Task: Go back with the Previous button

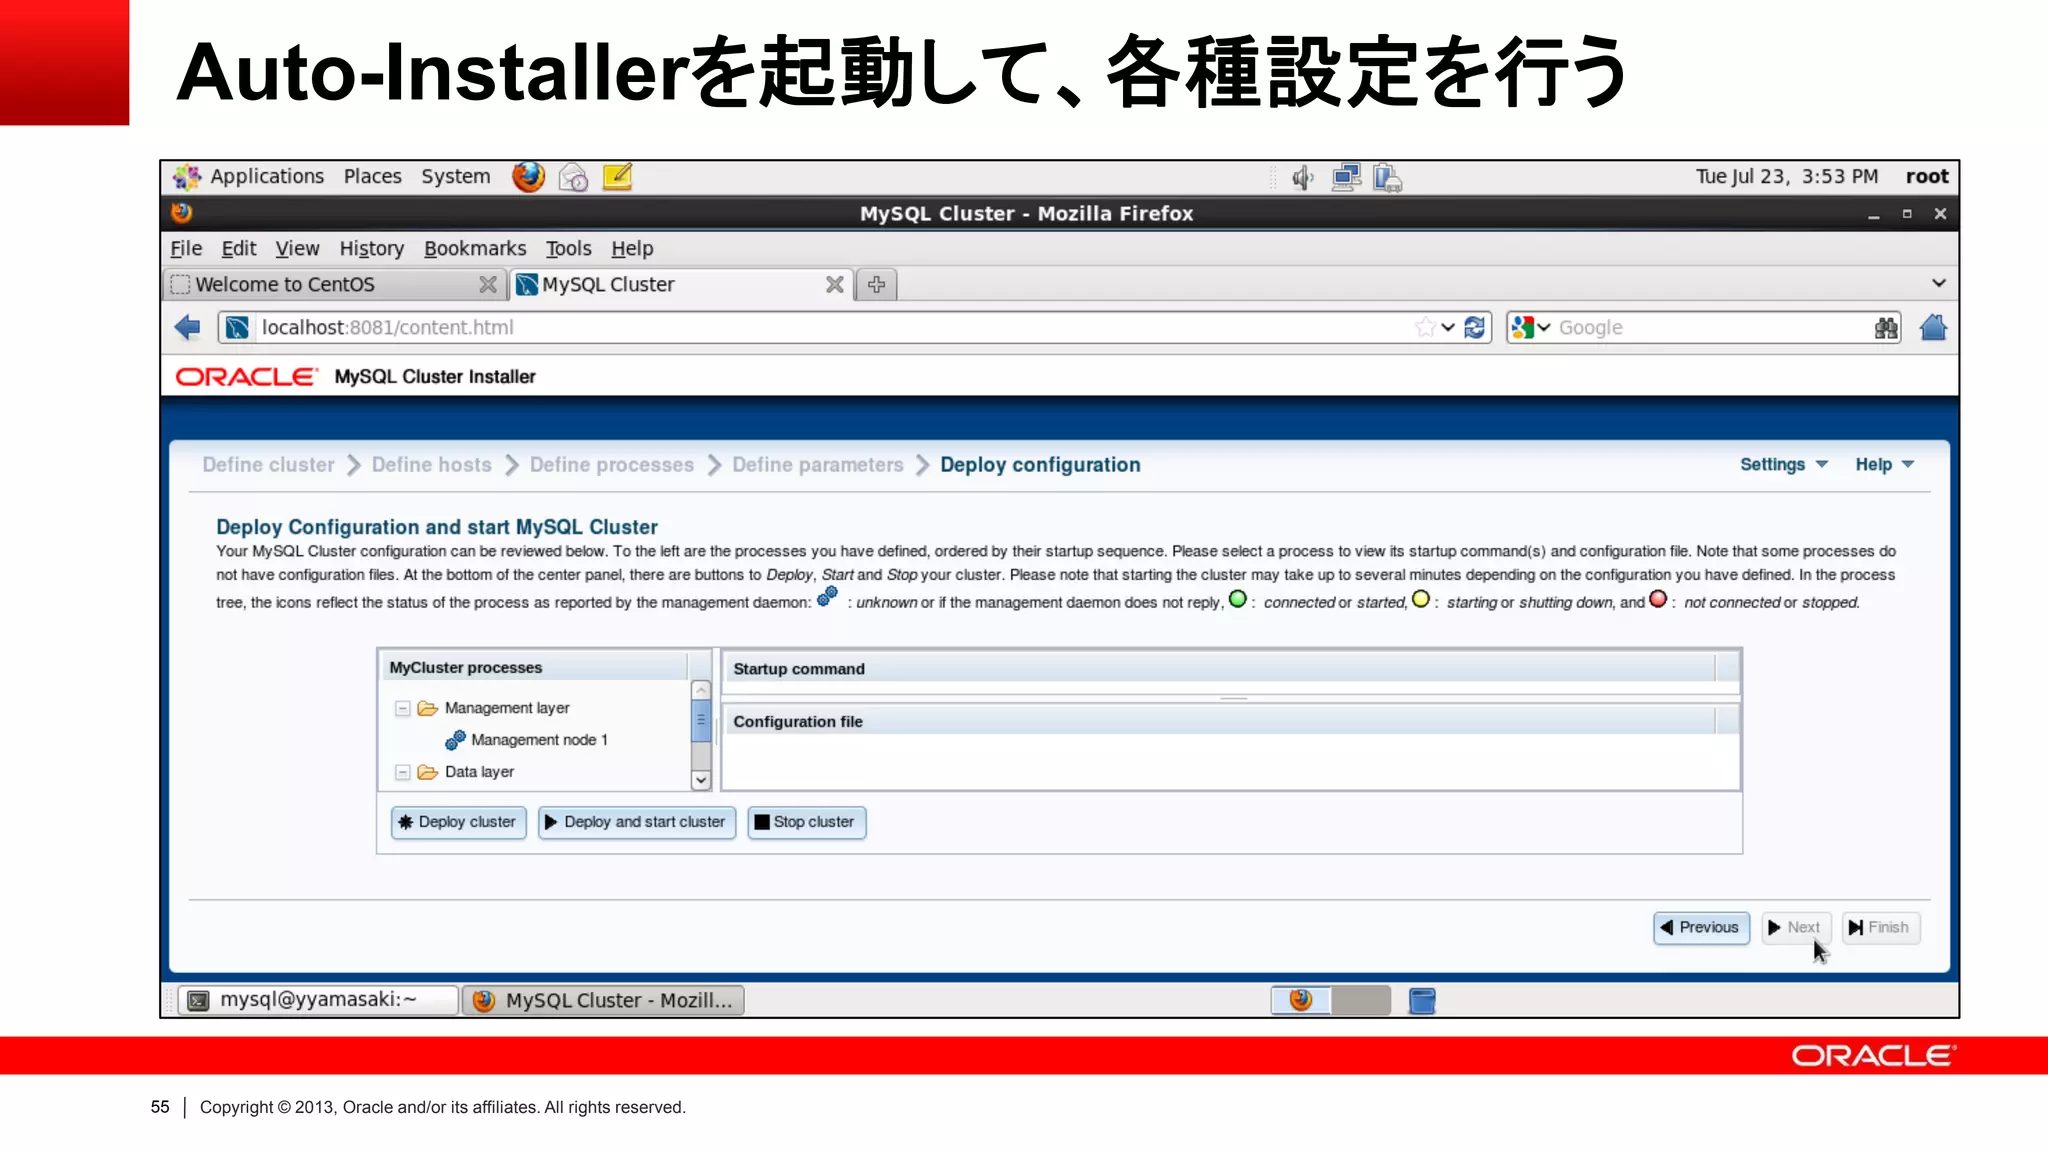Action: coord(1701,928)
